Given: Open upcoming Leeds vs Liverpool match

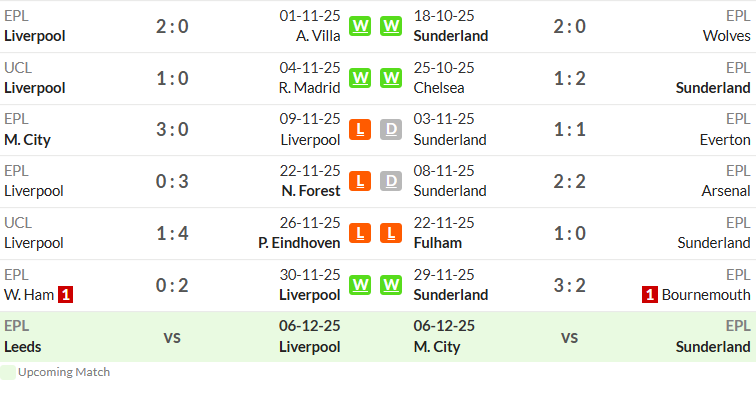Looking at the screenshot, I should (x=172, y=337).
